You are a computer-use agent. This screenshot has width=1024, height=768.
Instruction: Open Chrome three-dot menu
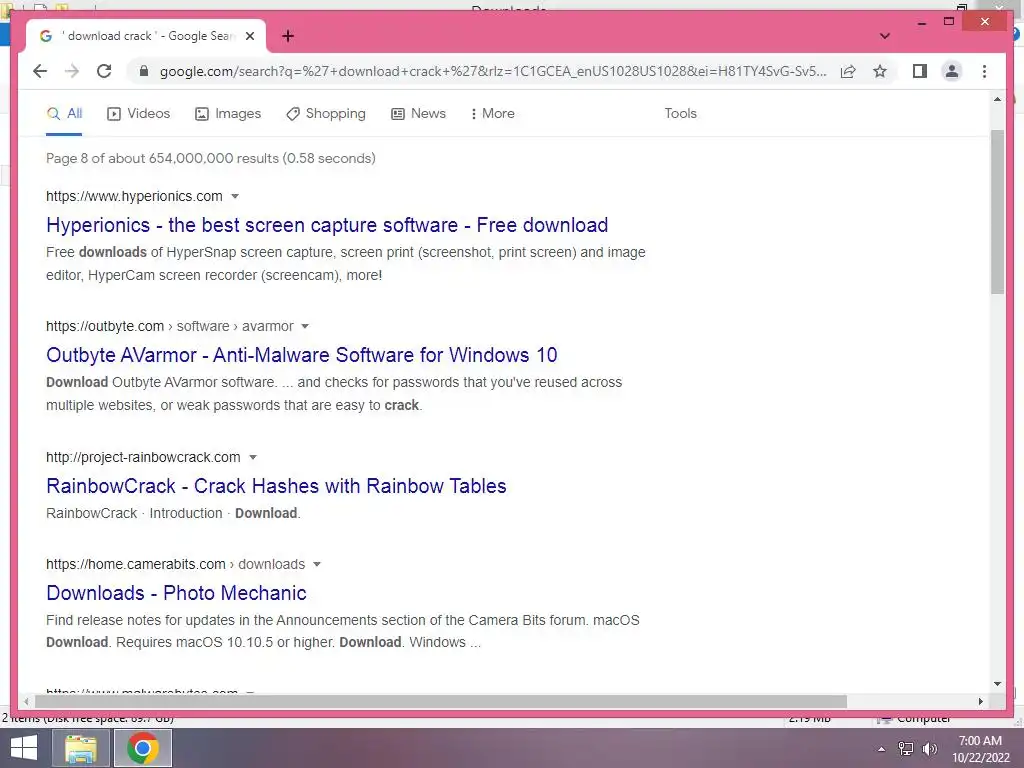coord(984,71)
